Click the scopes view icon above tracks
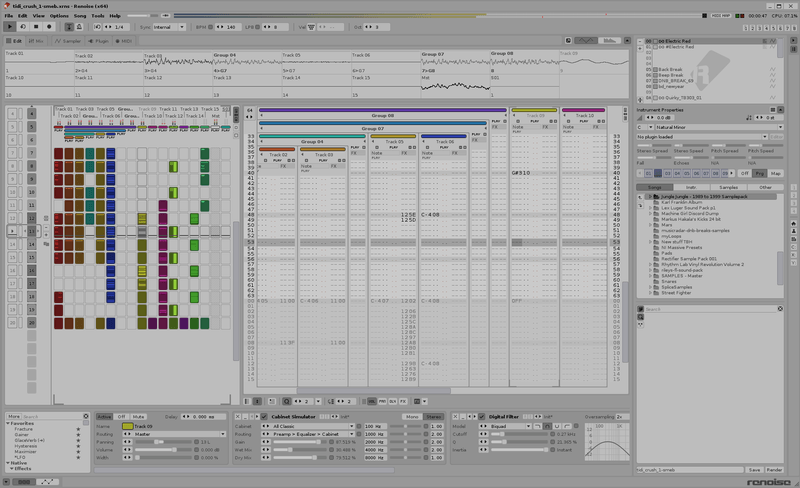This screenshot has height=488, width=800. (x=586, y=40)
